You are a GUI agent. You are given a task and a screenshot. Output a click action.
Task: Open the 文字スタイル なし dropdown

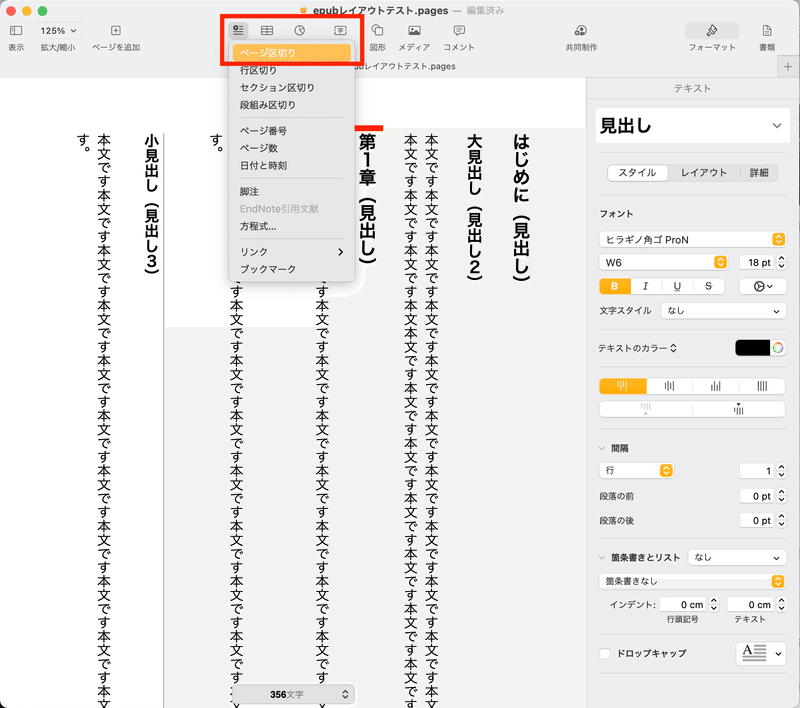pyautogui.click(x=723, y=311)
